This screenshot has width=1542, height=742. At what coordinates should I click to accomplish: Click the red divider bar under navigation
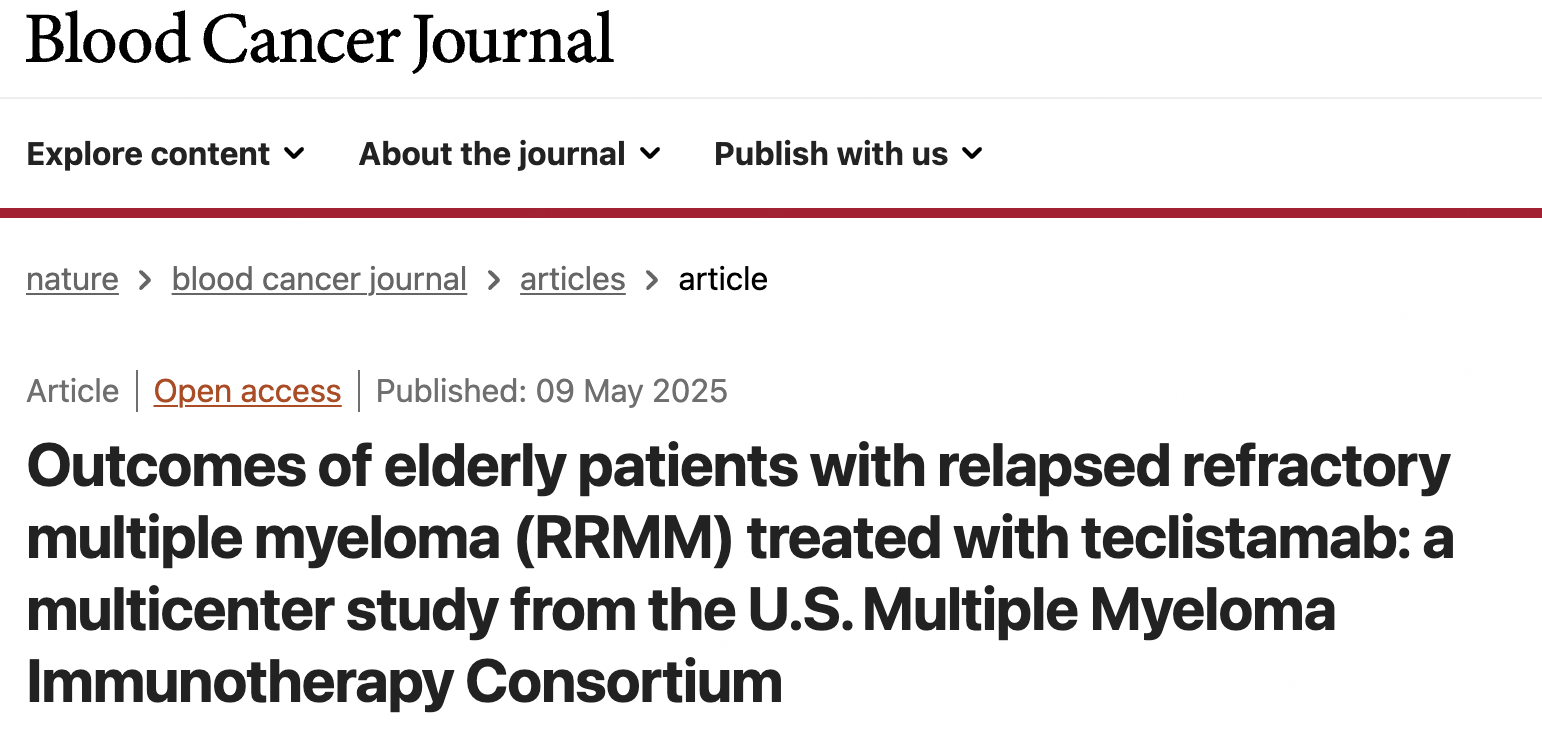point(771,212)
